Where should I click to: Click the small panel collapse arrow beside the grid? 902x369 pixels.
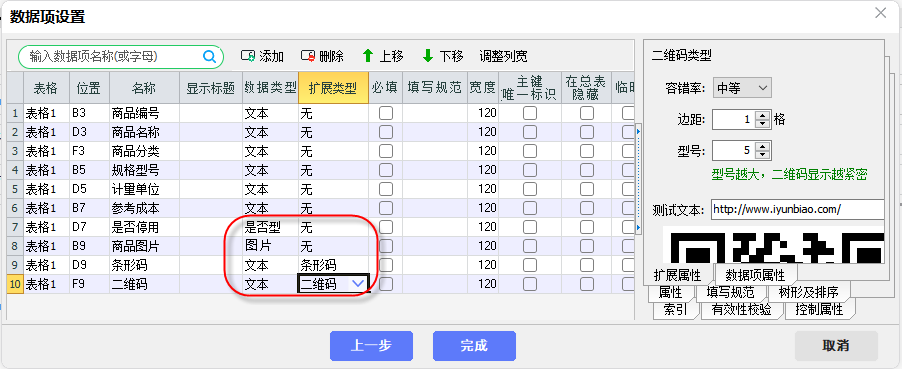(637, 132)
